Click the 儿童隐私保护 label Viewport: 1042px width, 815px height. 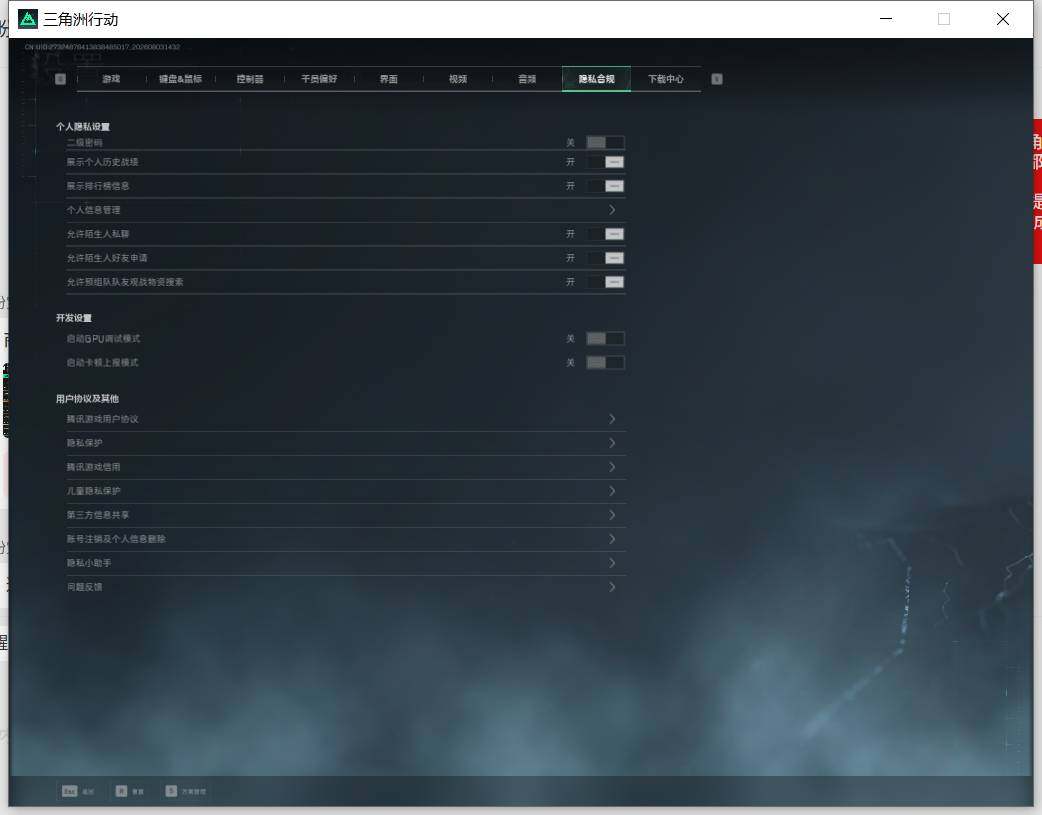click(93, 491)
